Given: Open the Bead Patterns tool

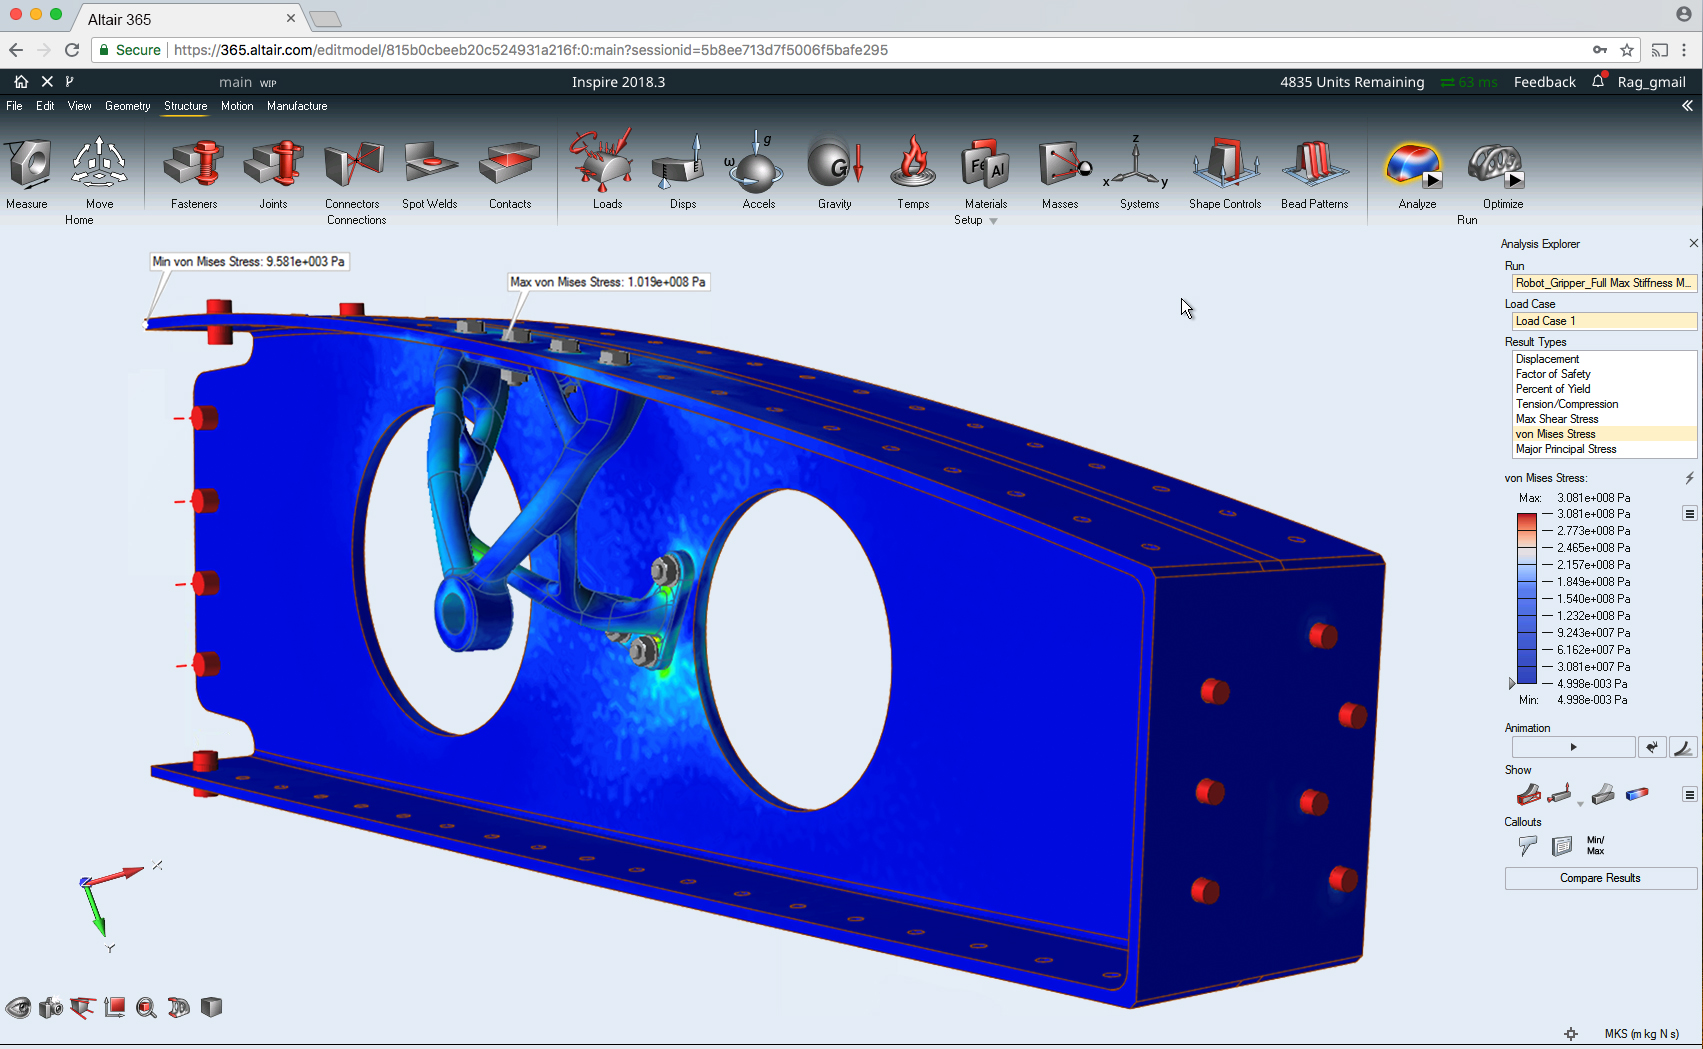Looking at the screenshot, I should click(x=1315, y=170).
